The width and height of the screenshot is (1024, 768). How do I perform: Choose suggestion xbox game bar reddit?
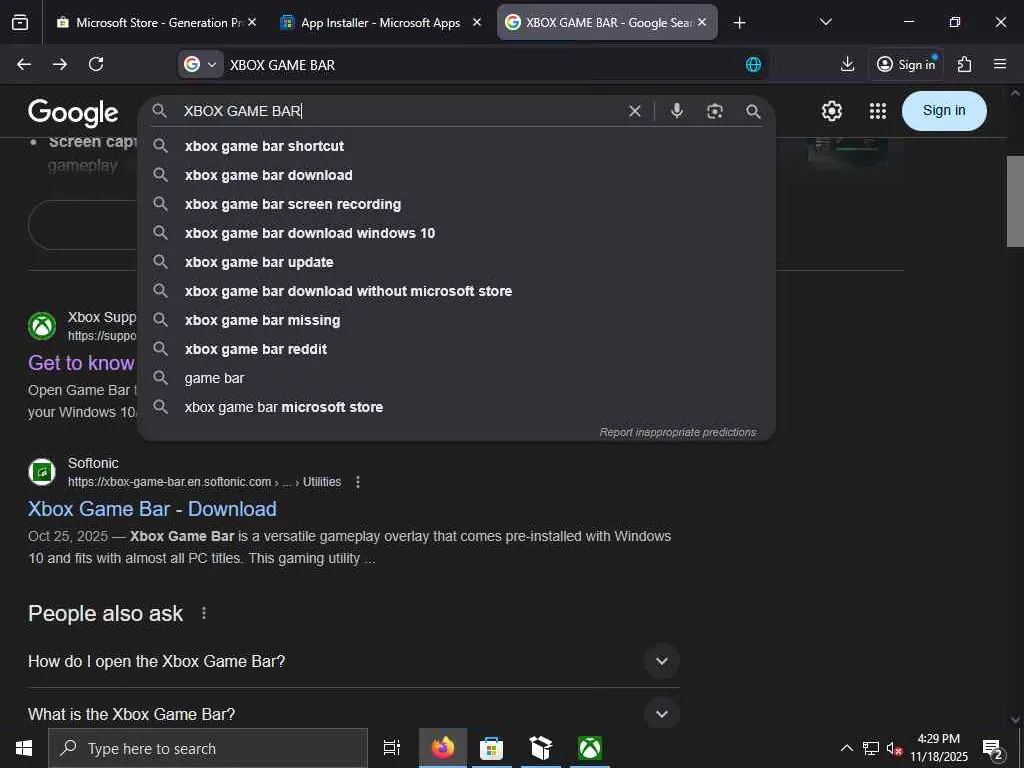456,349
